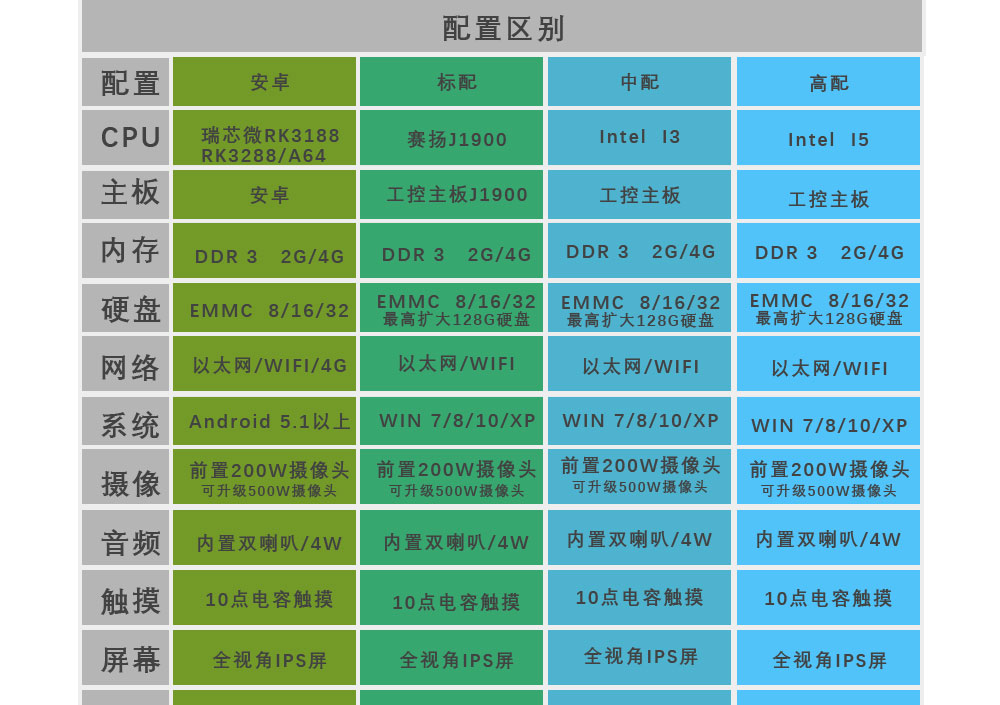1000x705 pixels.
Task: Click the 屏幕 row label
Action: (x=126, y=658)
